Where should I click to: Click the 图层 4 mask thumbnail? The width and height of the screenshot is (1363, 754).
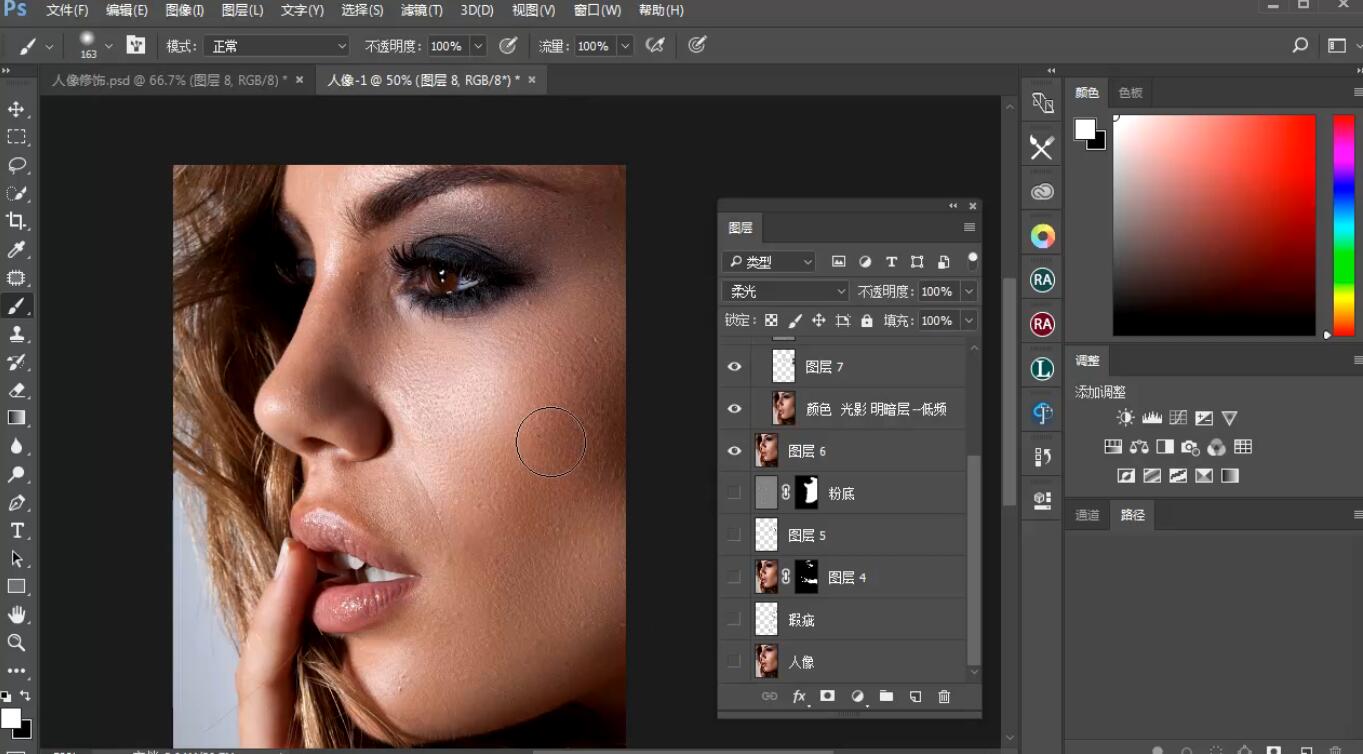(x=807, y=576)
